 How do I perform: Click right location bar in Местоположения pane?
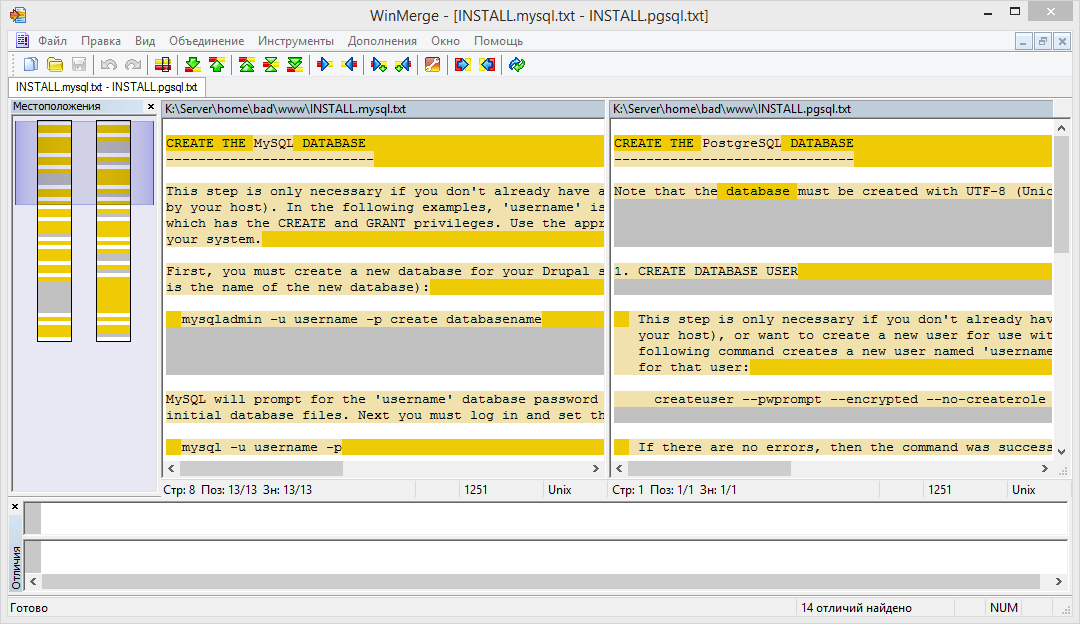[x=114, y=231]
